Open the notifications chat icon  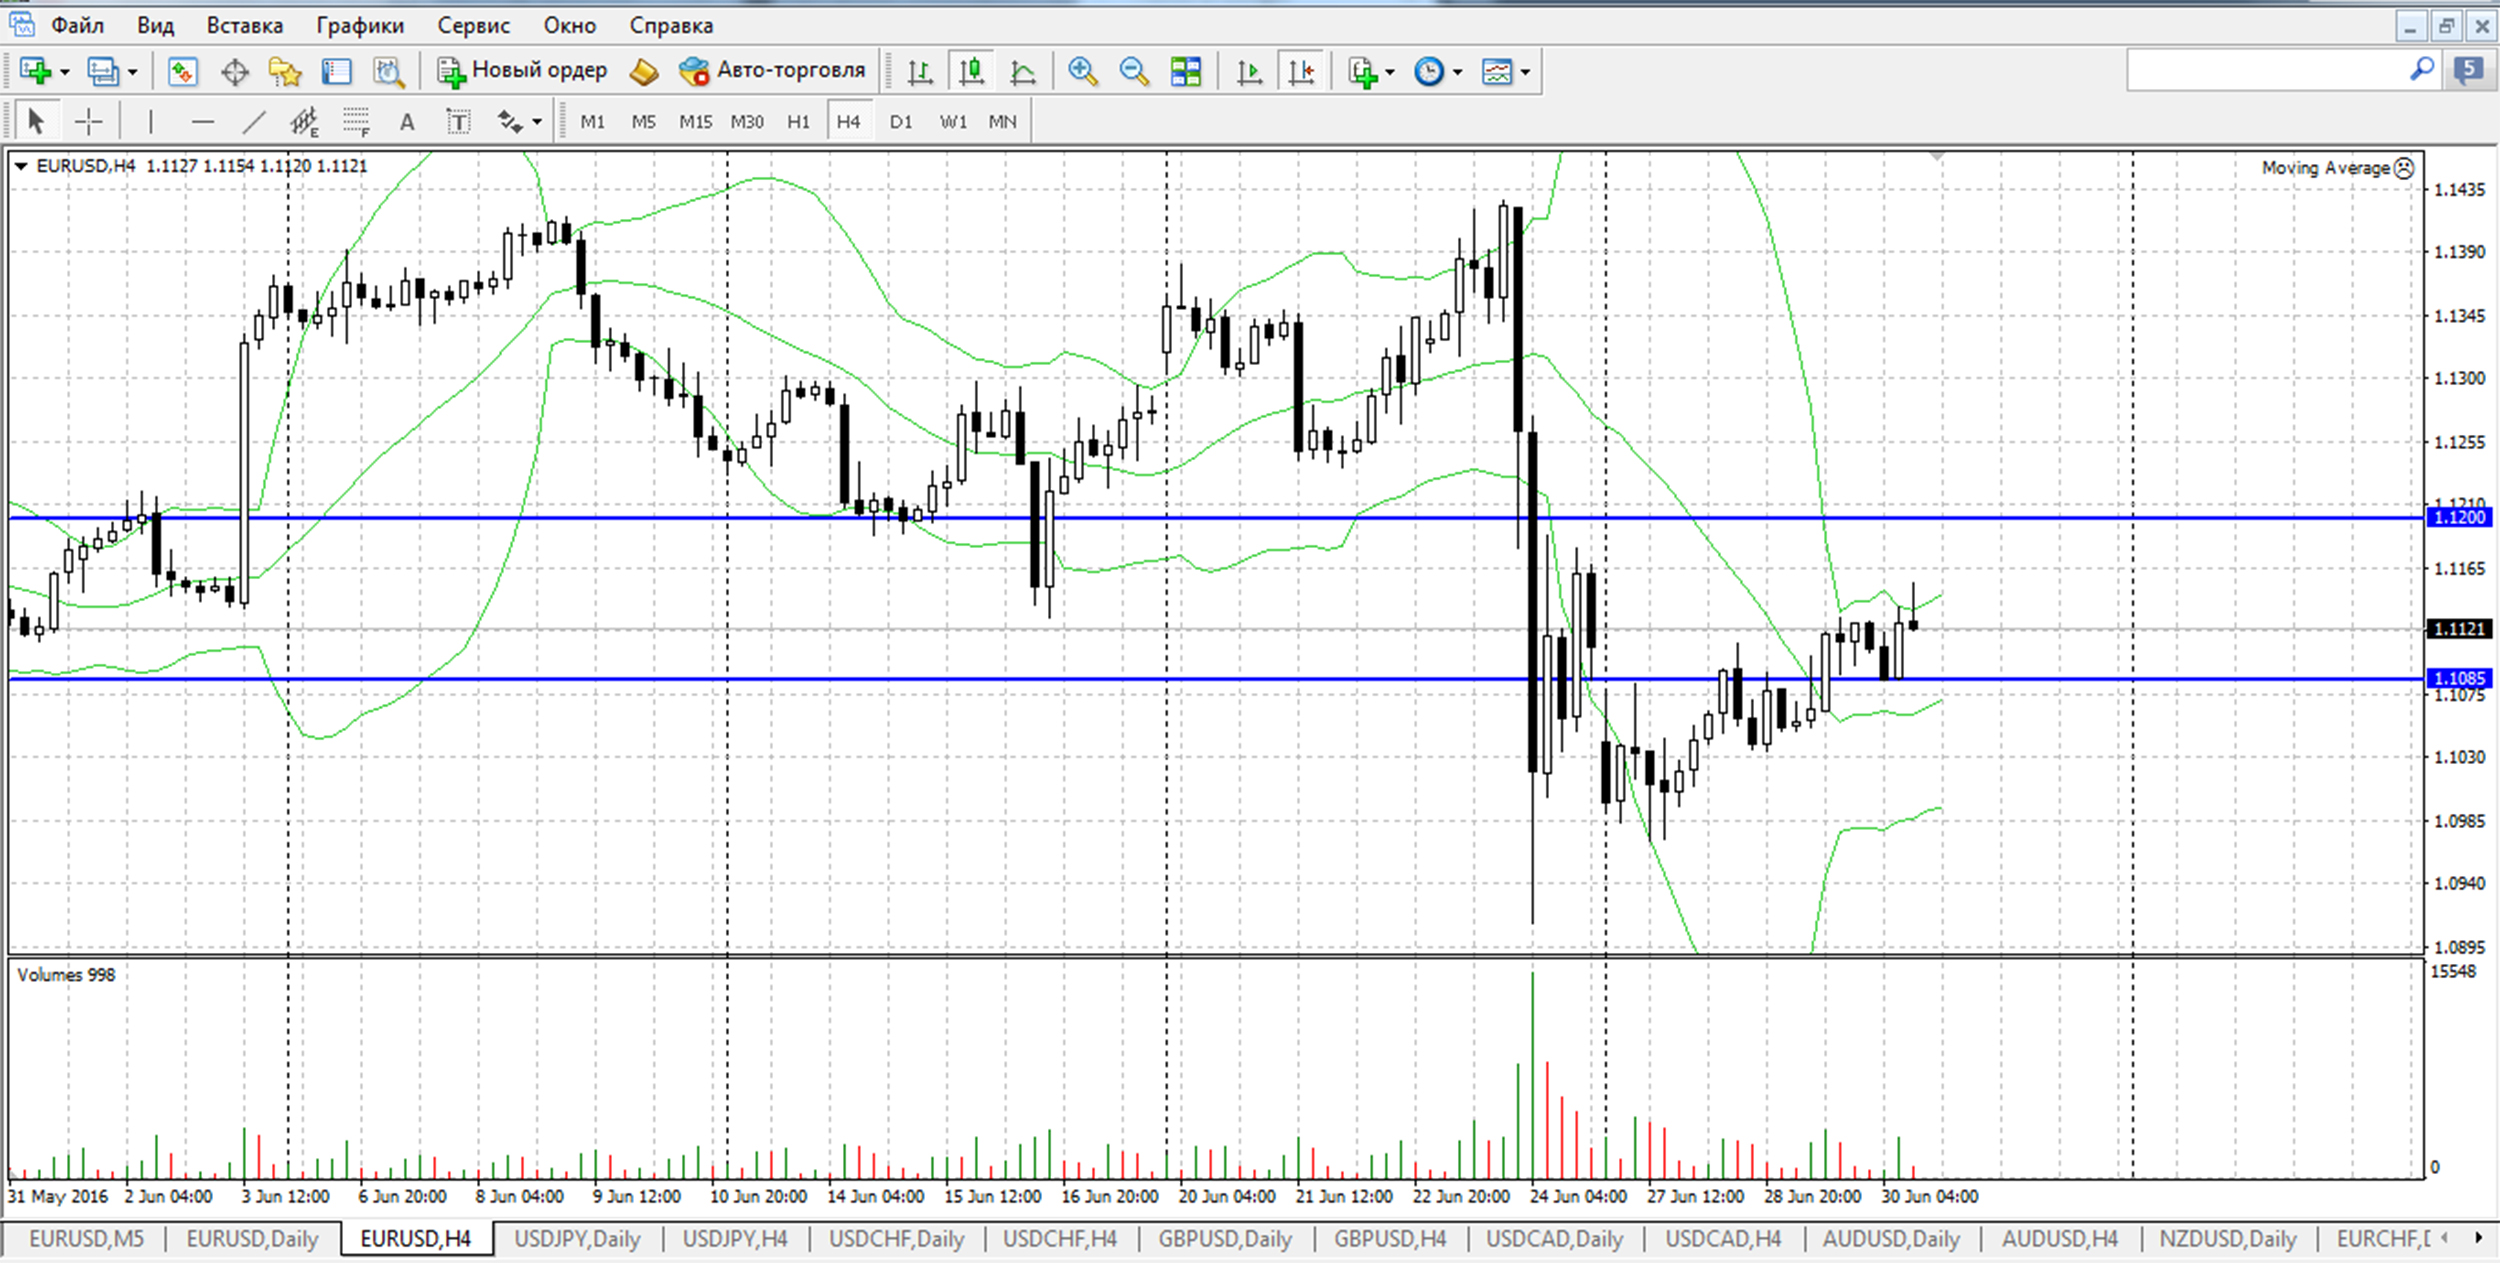[2469, 70]
